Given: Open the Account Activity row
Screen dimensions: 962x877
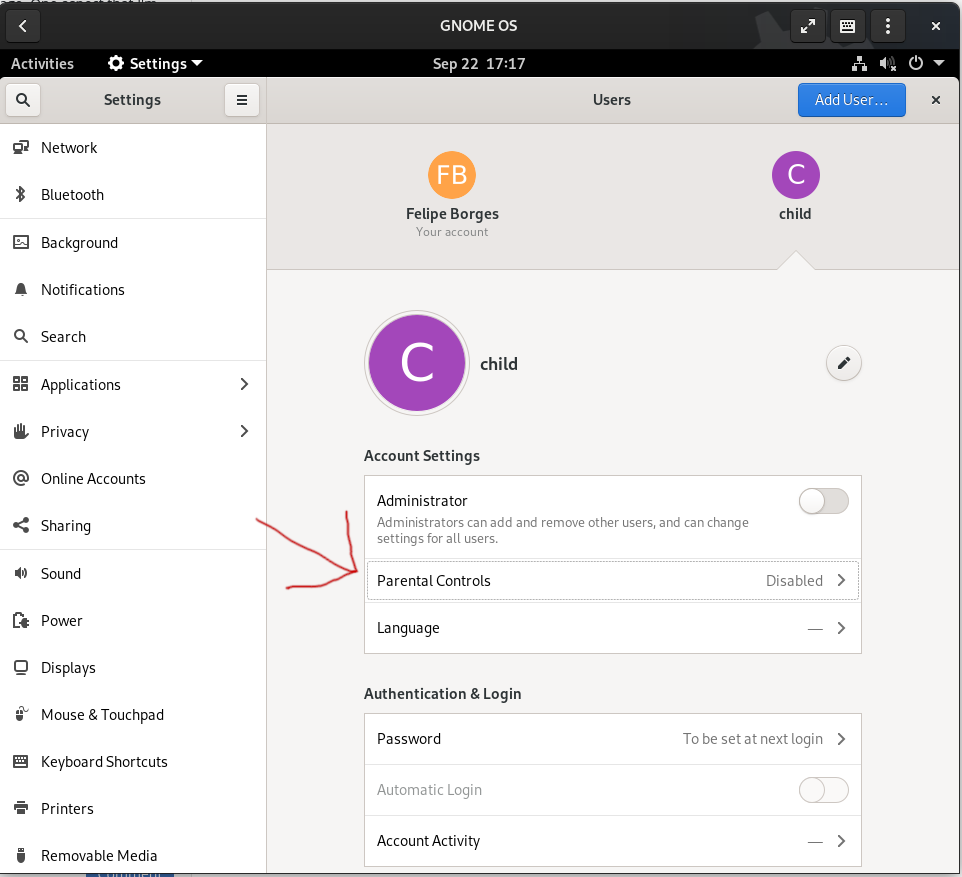Looking at the screenshot, I should tap(612, 841).
